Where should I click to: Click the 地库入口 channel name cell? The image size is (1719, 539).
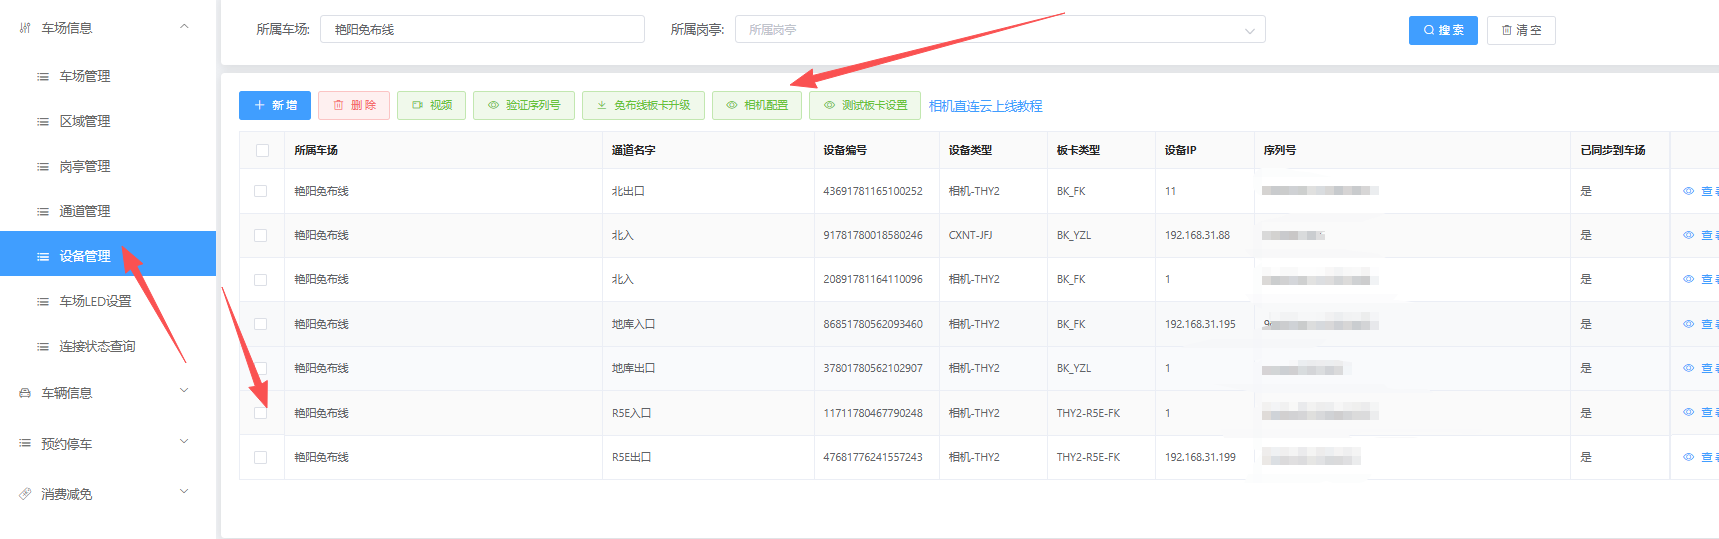[634, 324]
